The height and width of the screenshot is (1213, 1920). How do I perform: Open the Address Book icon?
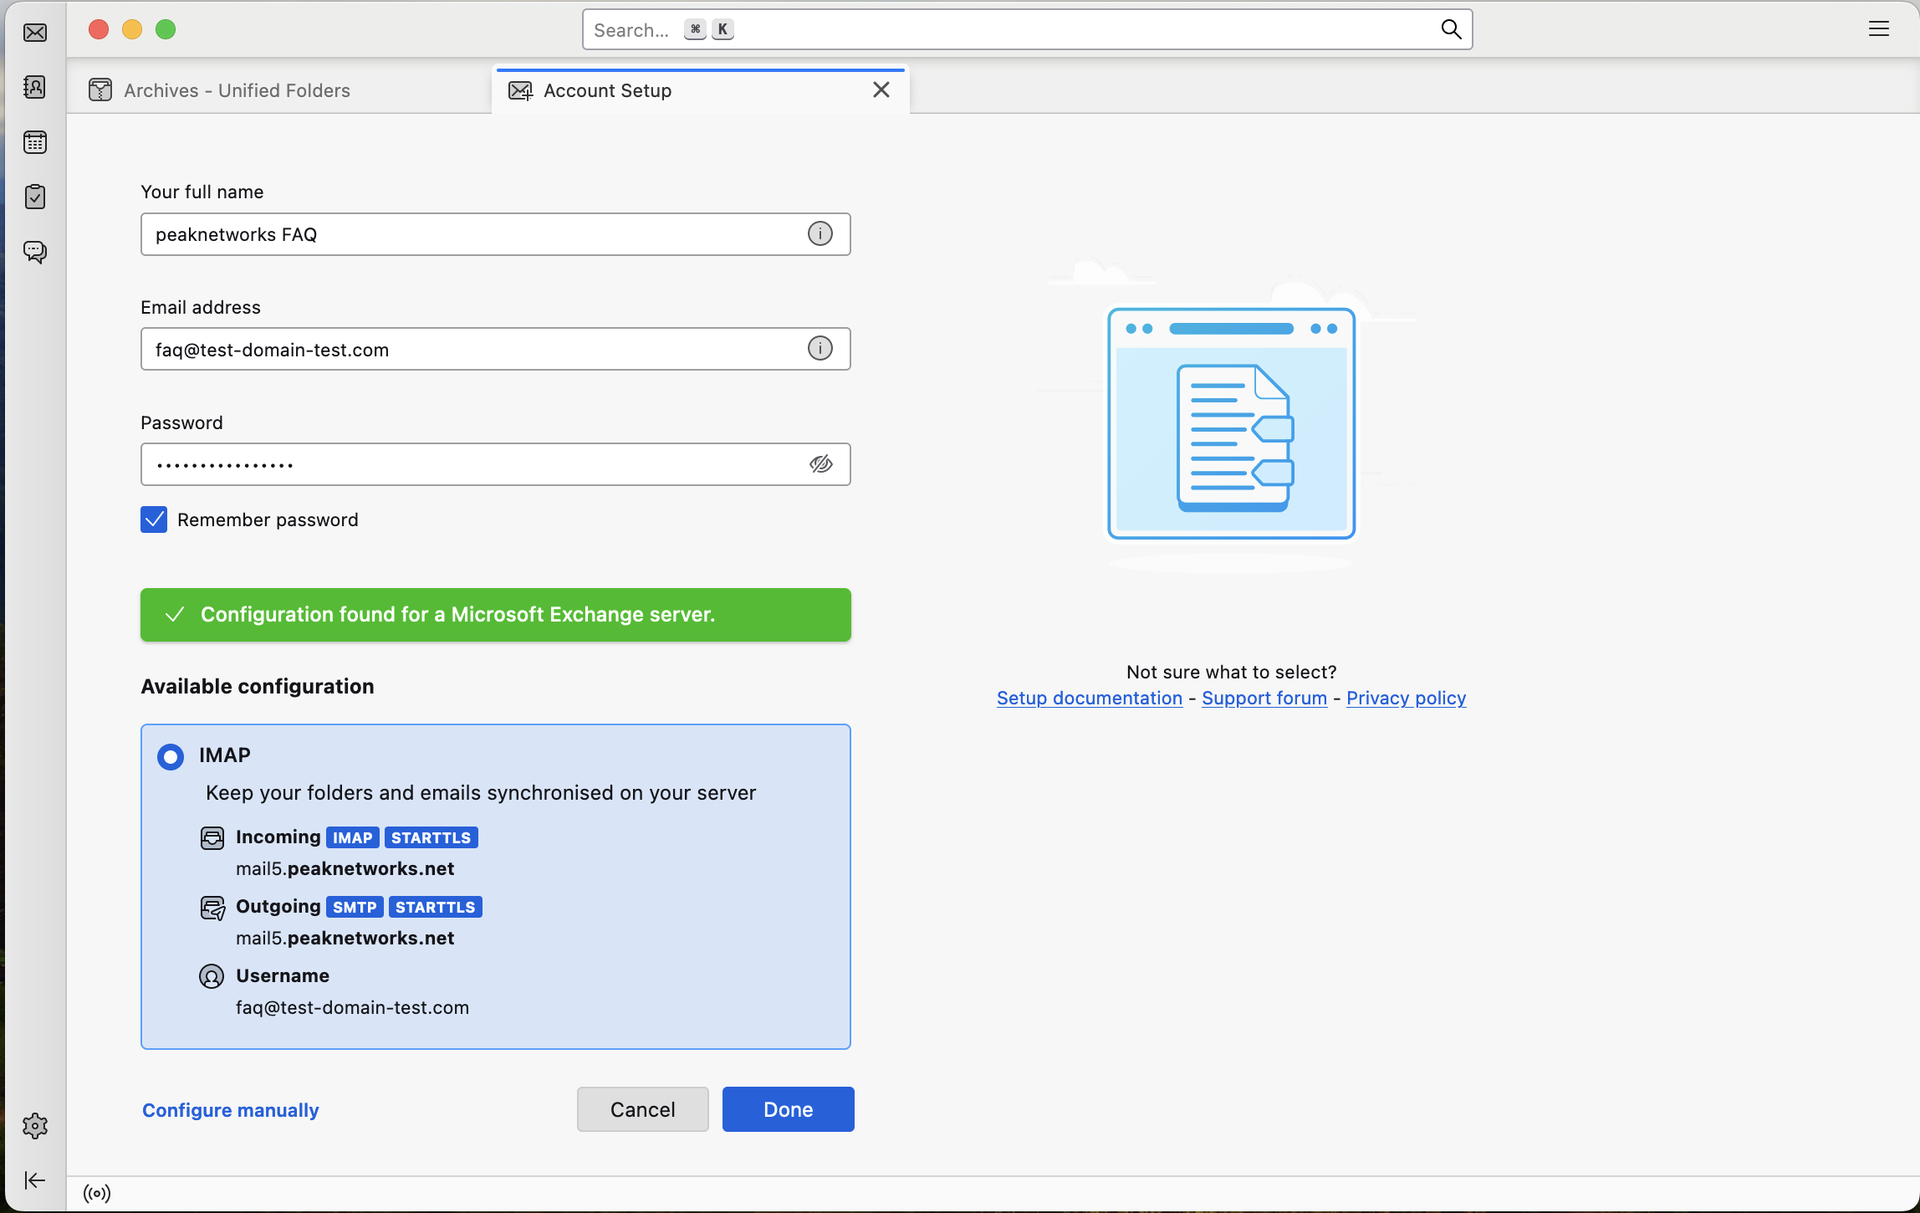coord(35,87)
